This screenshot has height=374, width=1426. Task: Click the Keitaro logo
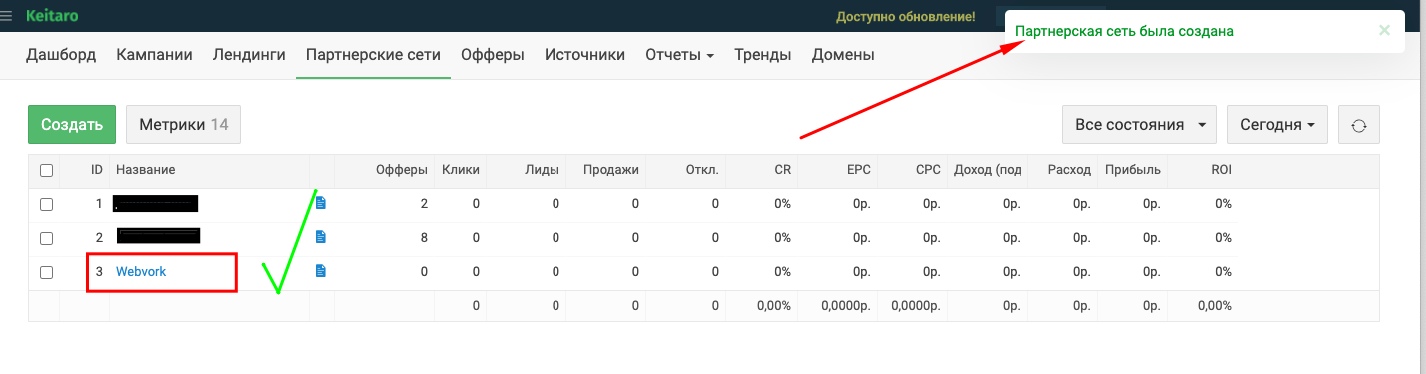(52, 16)
